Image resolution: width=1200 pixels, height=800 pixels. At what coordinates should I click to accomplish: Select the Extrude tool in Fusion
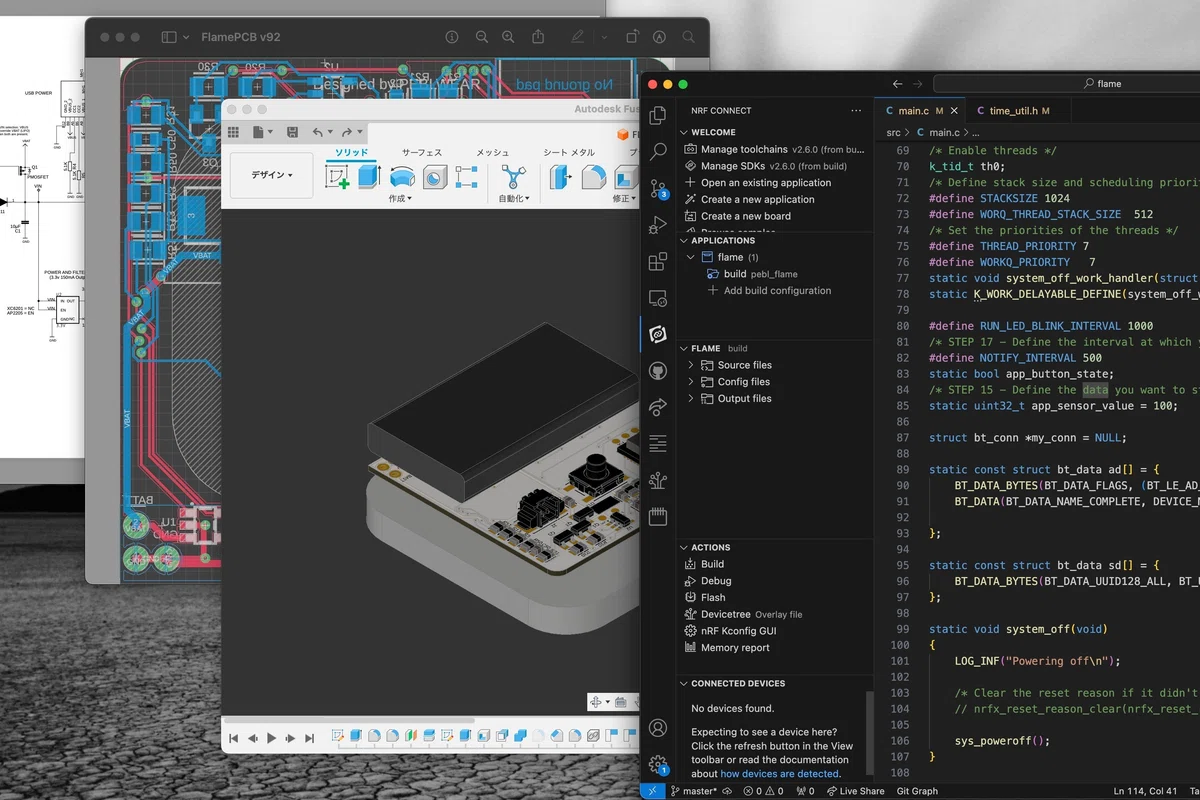pyautogui.click(x=369, y=178)
